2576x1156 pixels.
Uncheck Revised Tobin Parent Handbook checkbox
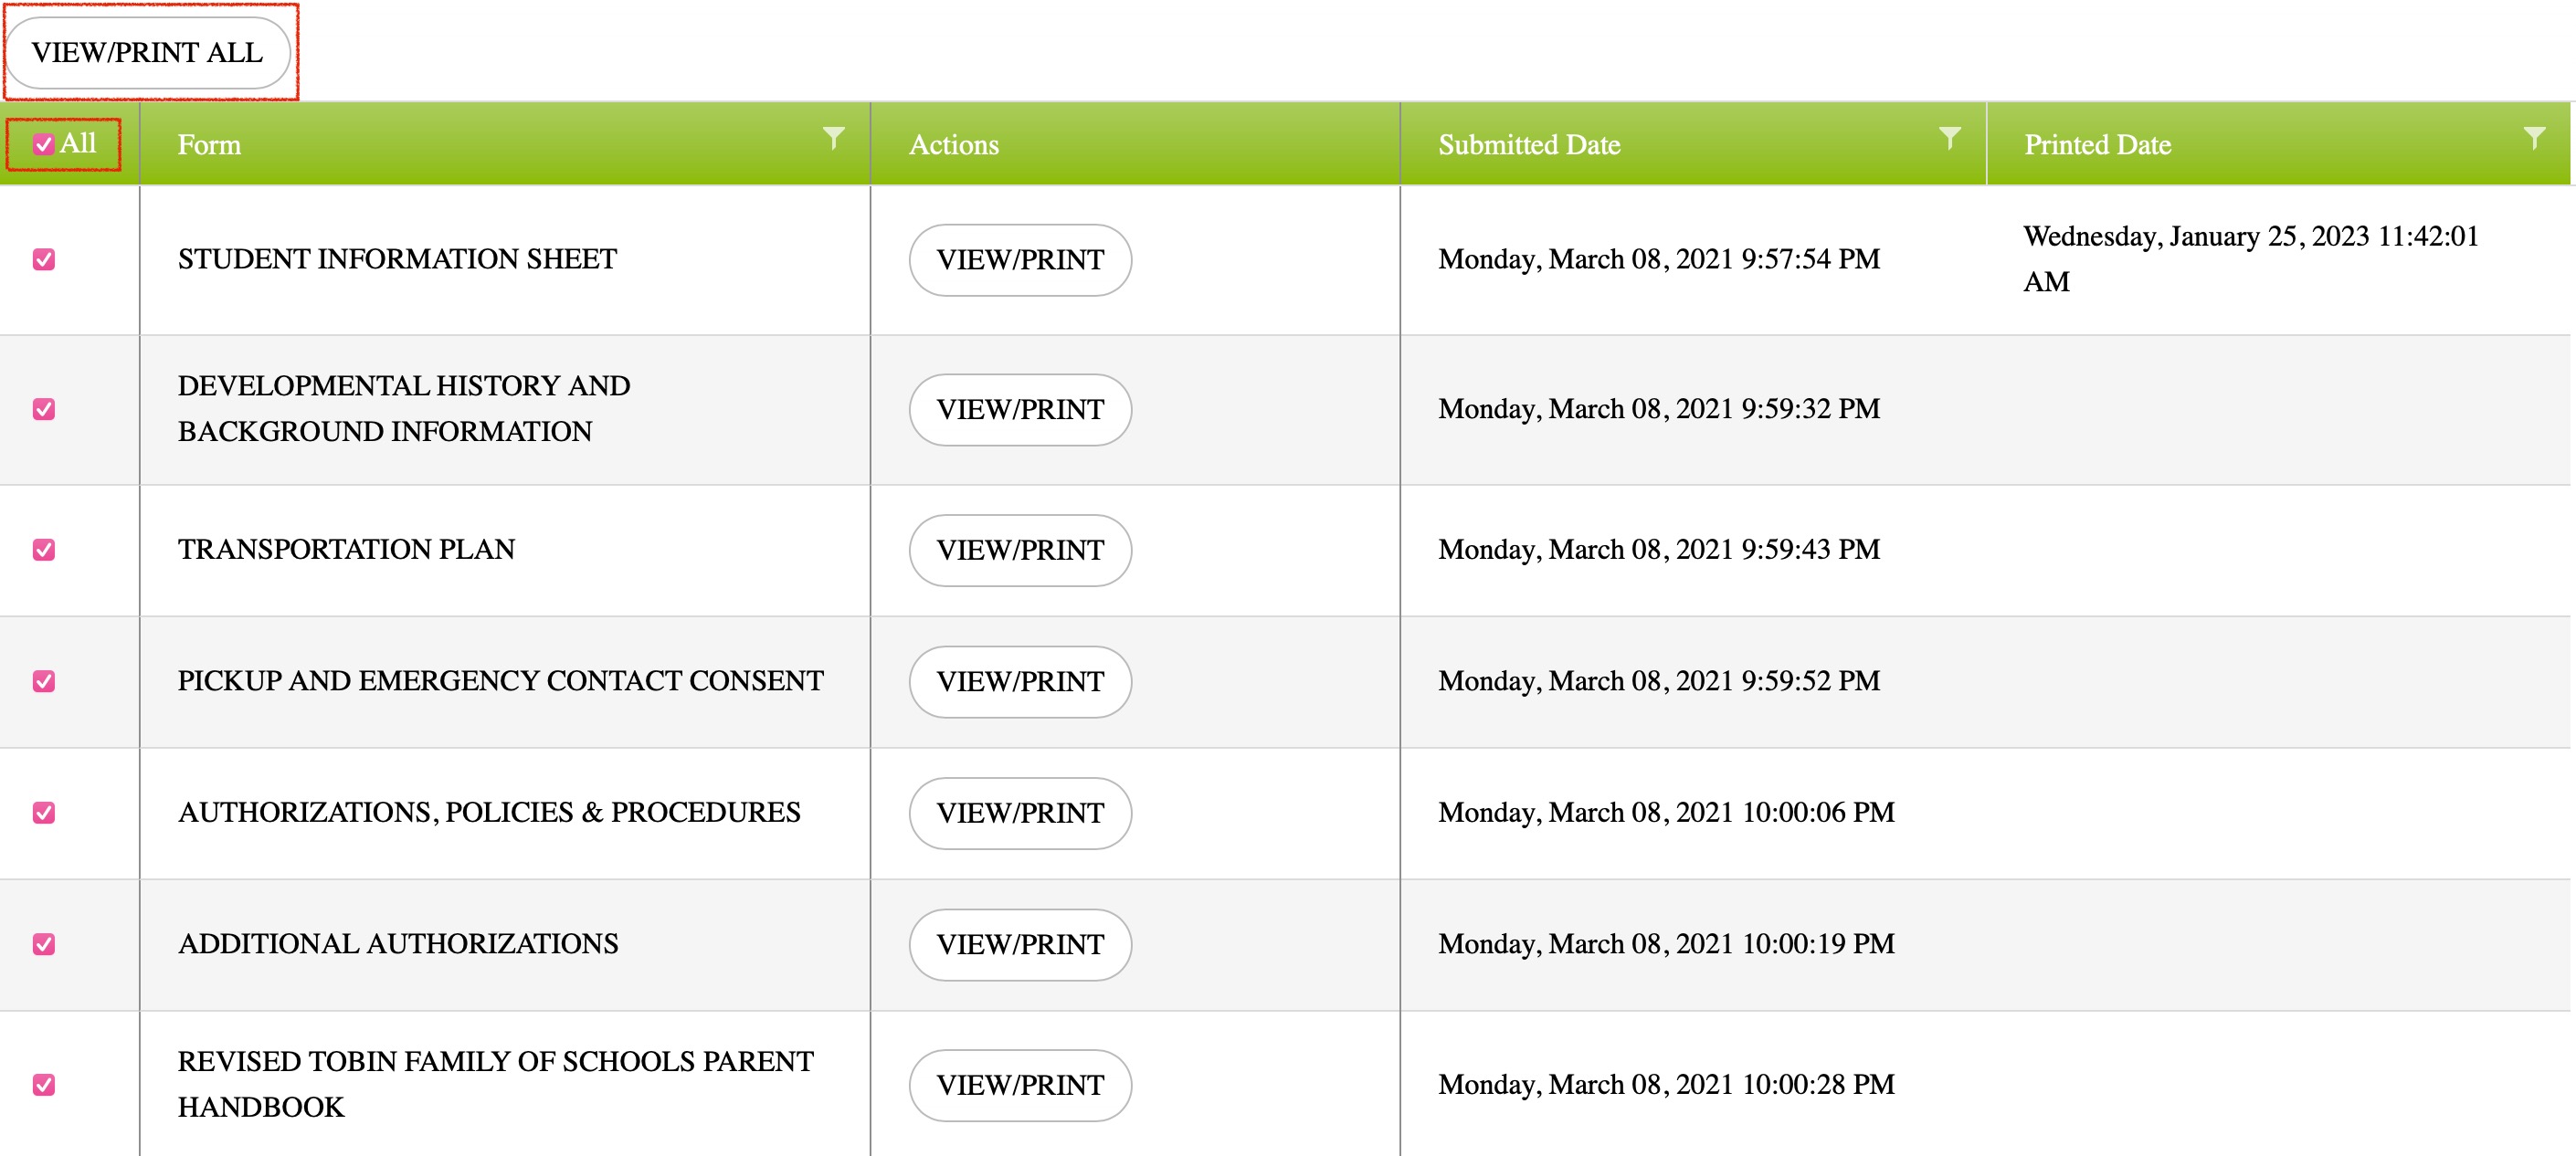pyautogui.click(x=44, y=1085)
